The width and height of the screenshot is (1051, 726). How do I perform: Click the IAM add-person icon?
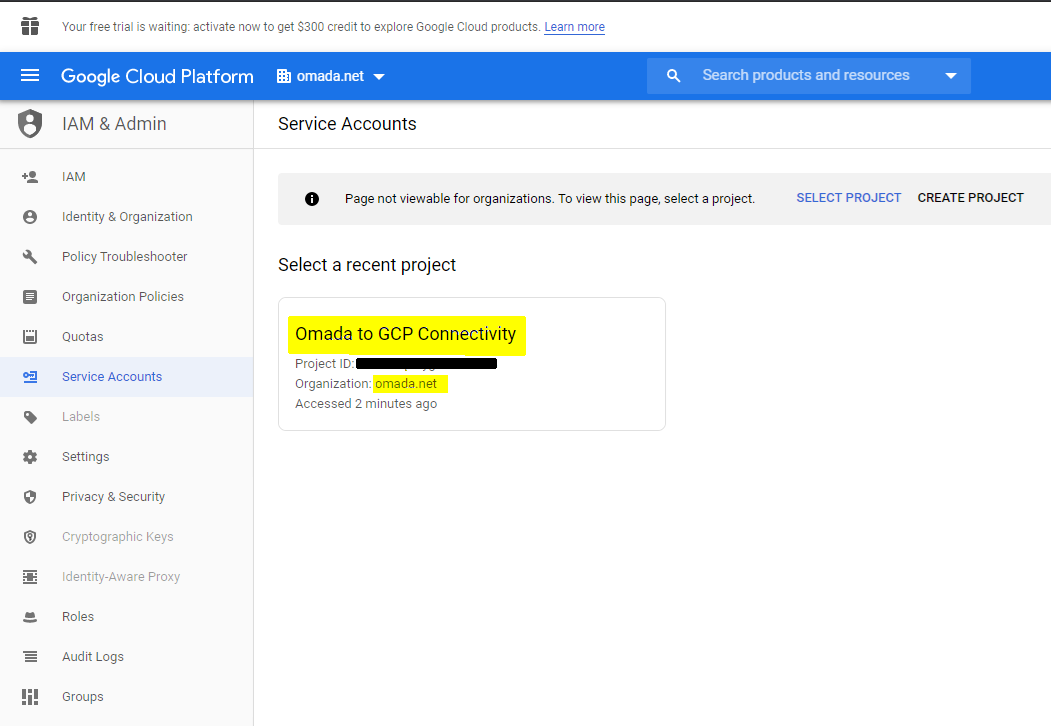[29, 177]
